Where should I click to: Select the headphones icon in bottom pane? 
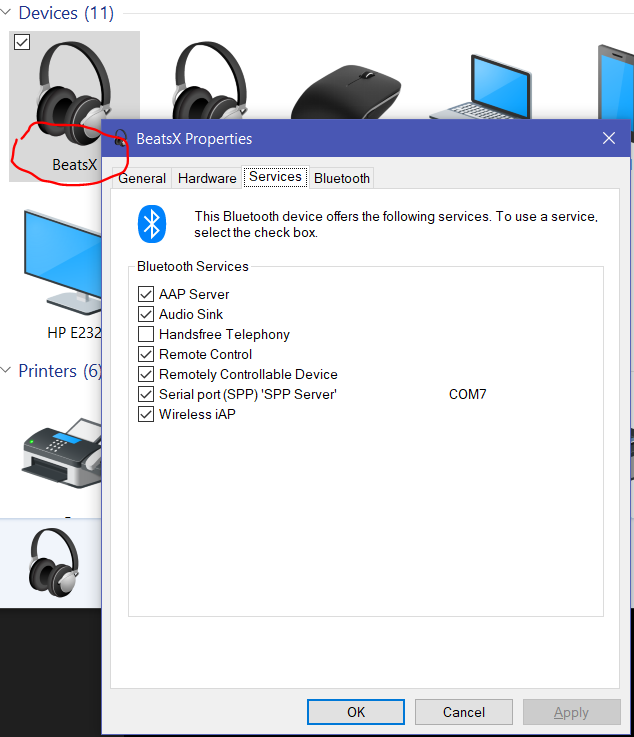pos(54,563)
